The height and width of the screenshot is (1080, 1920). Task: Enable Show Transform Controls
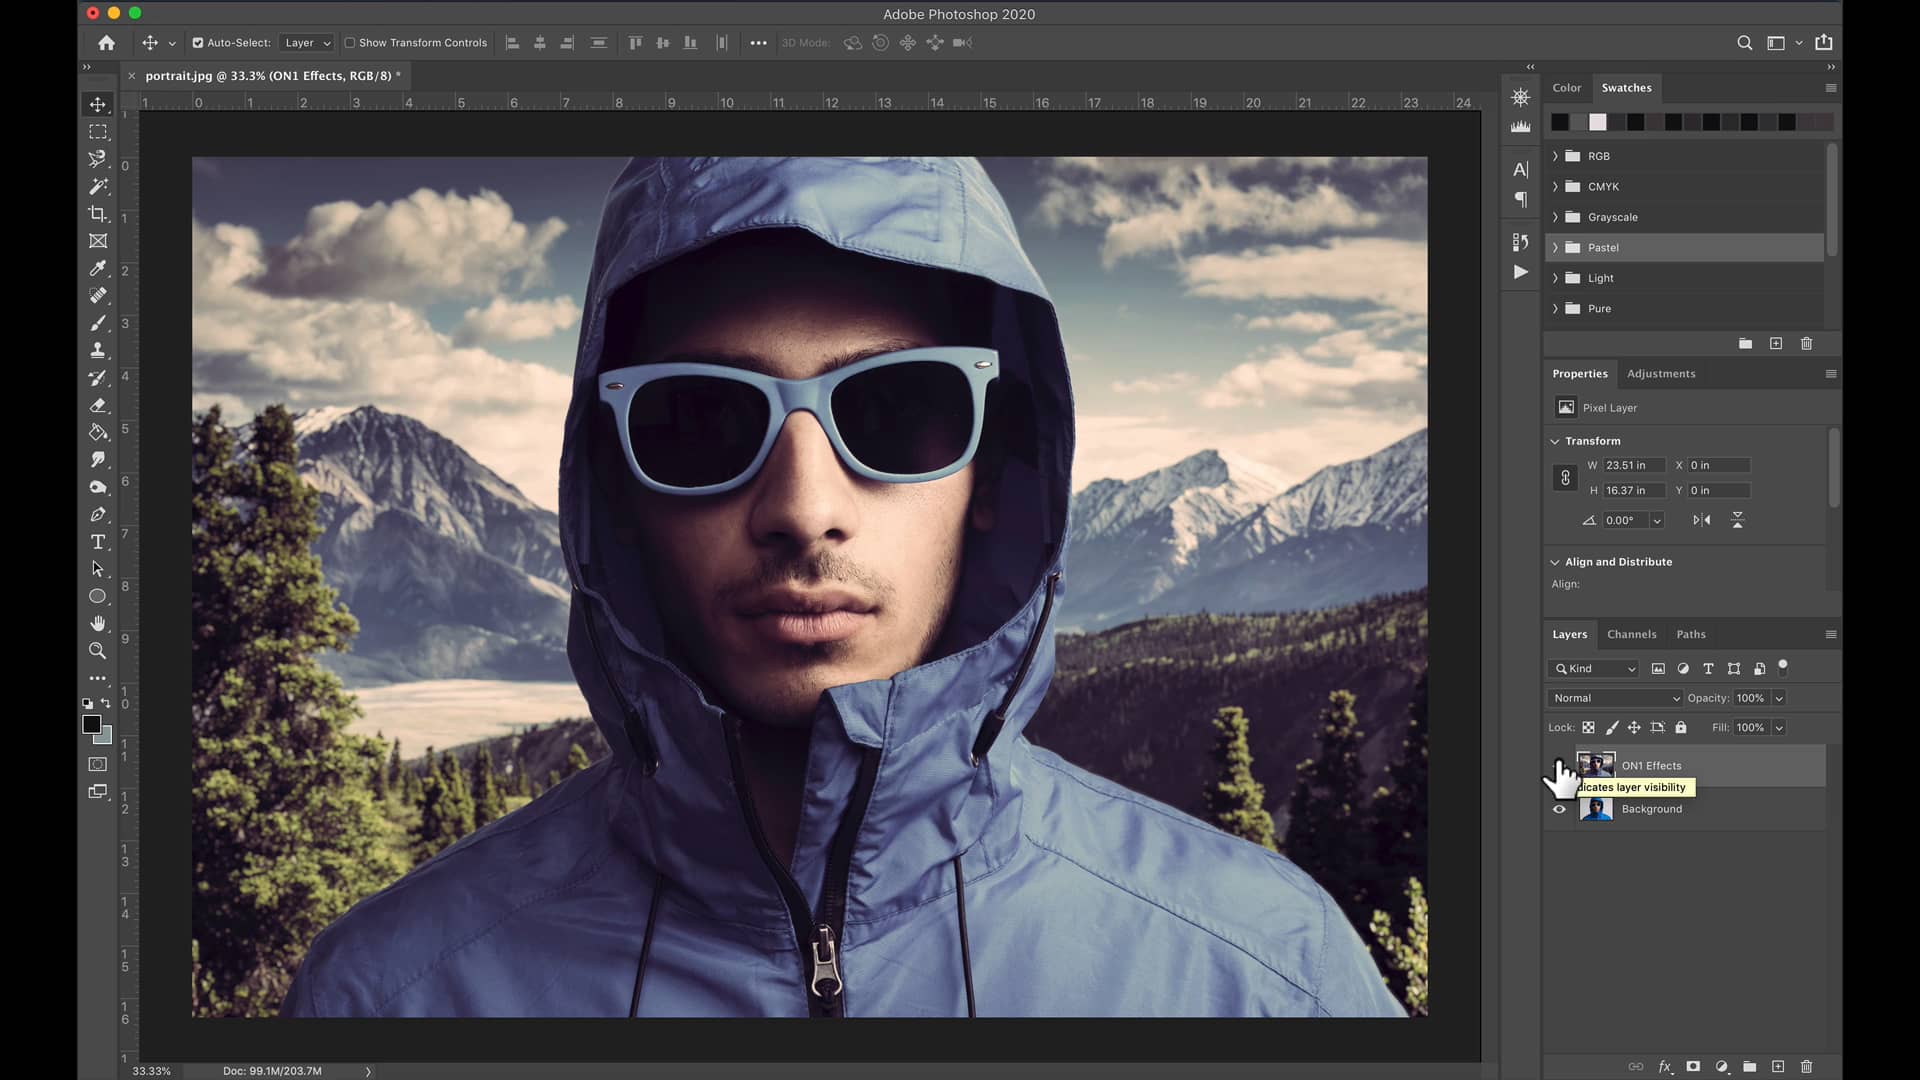pyautogui.click(x=350, y=43)
